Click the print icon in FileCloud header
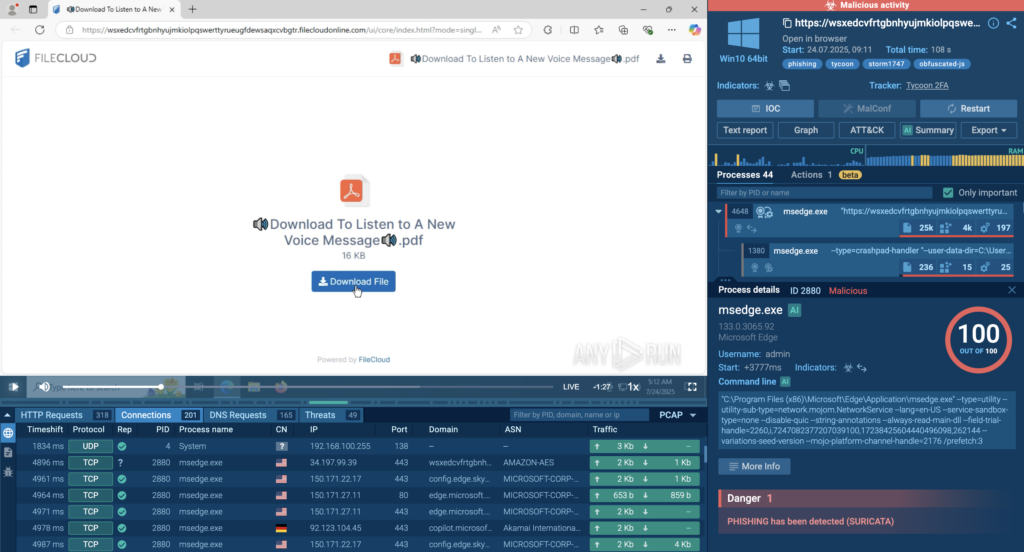The image size is (1024, 552). [687, 59]
